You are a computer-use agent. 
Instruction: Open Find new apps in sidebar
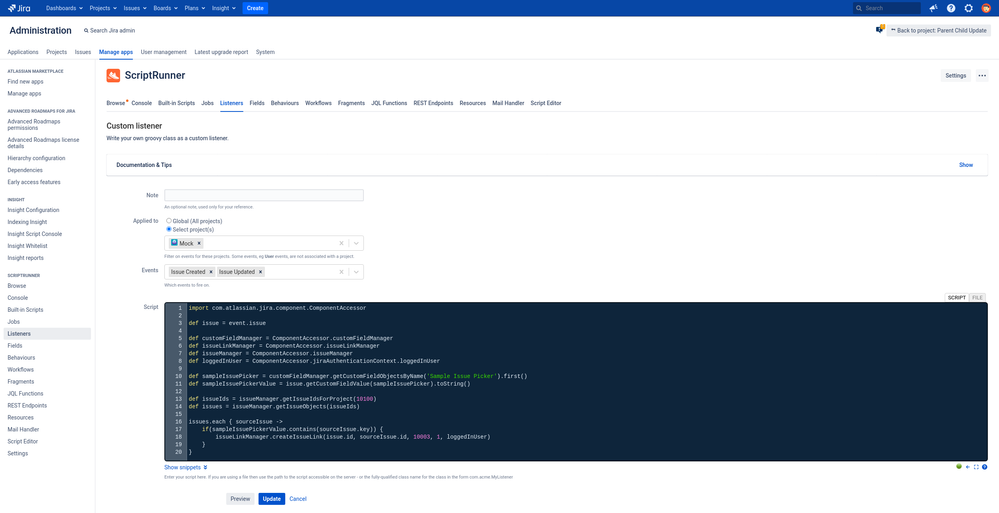[25, 82]
